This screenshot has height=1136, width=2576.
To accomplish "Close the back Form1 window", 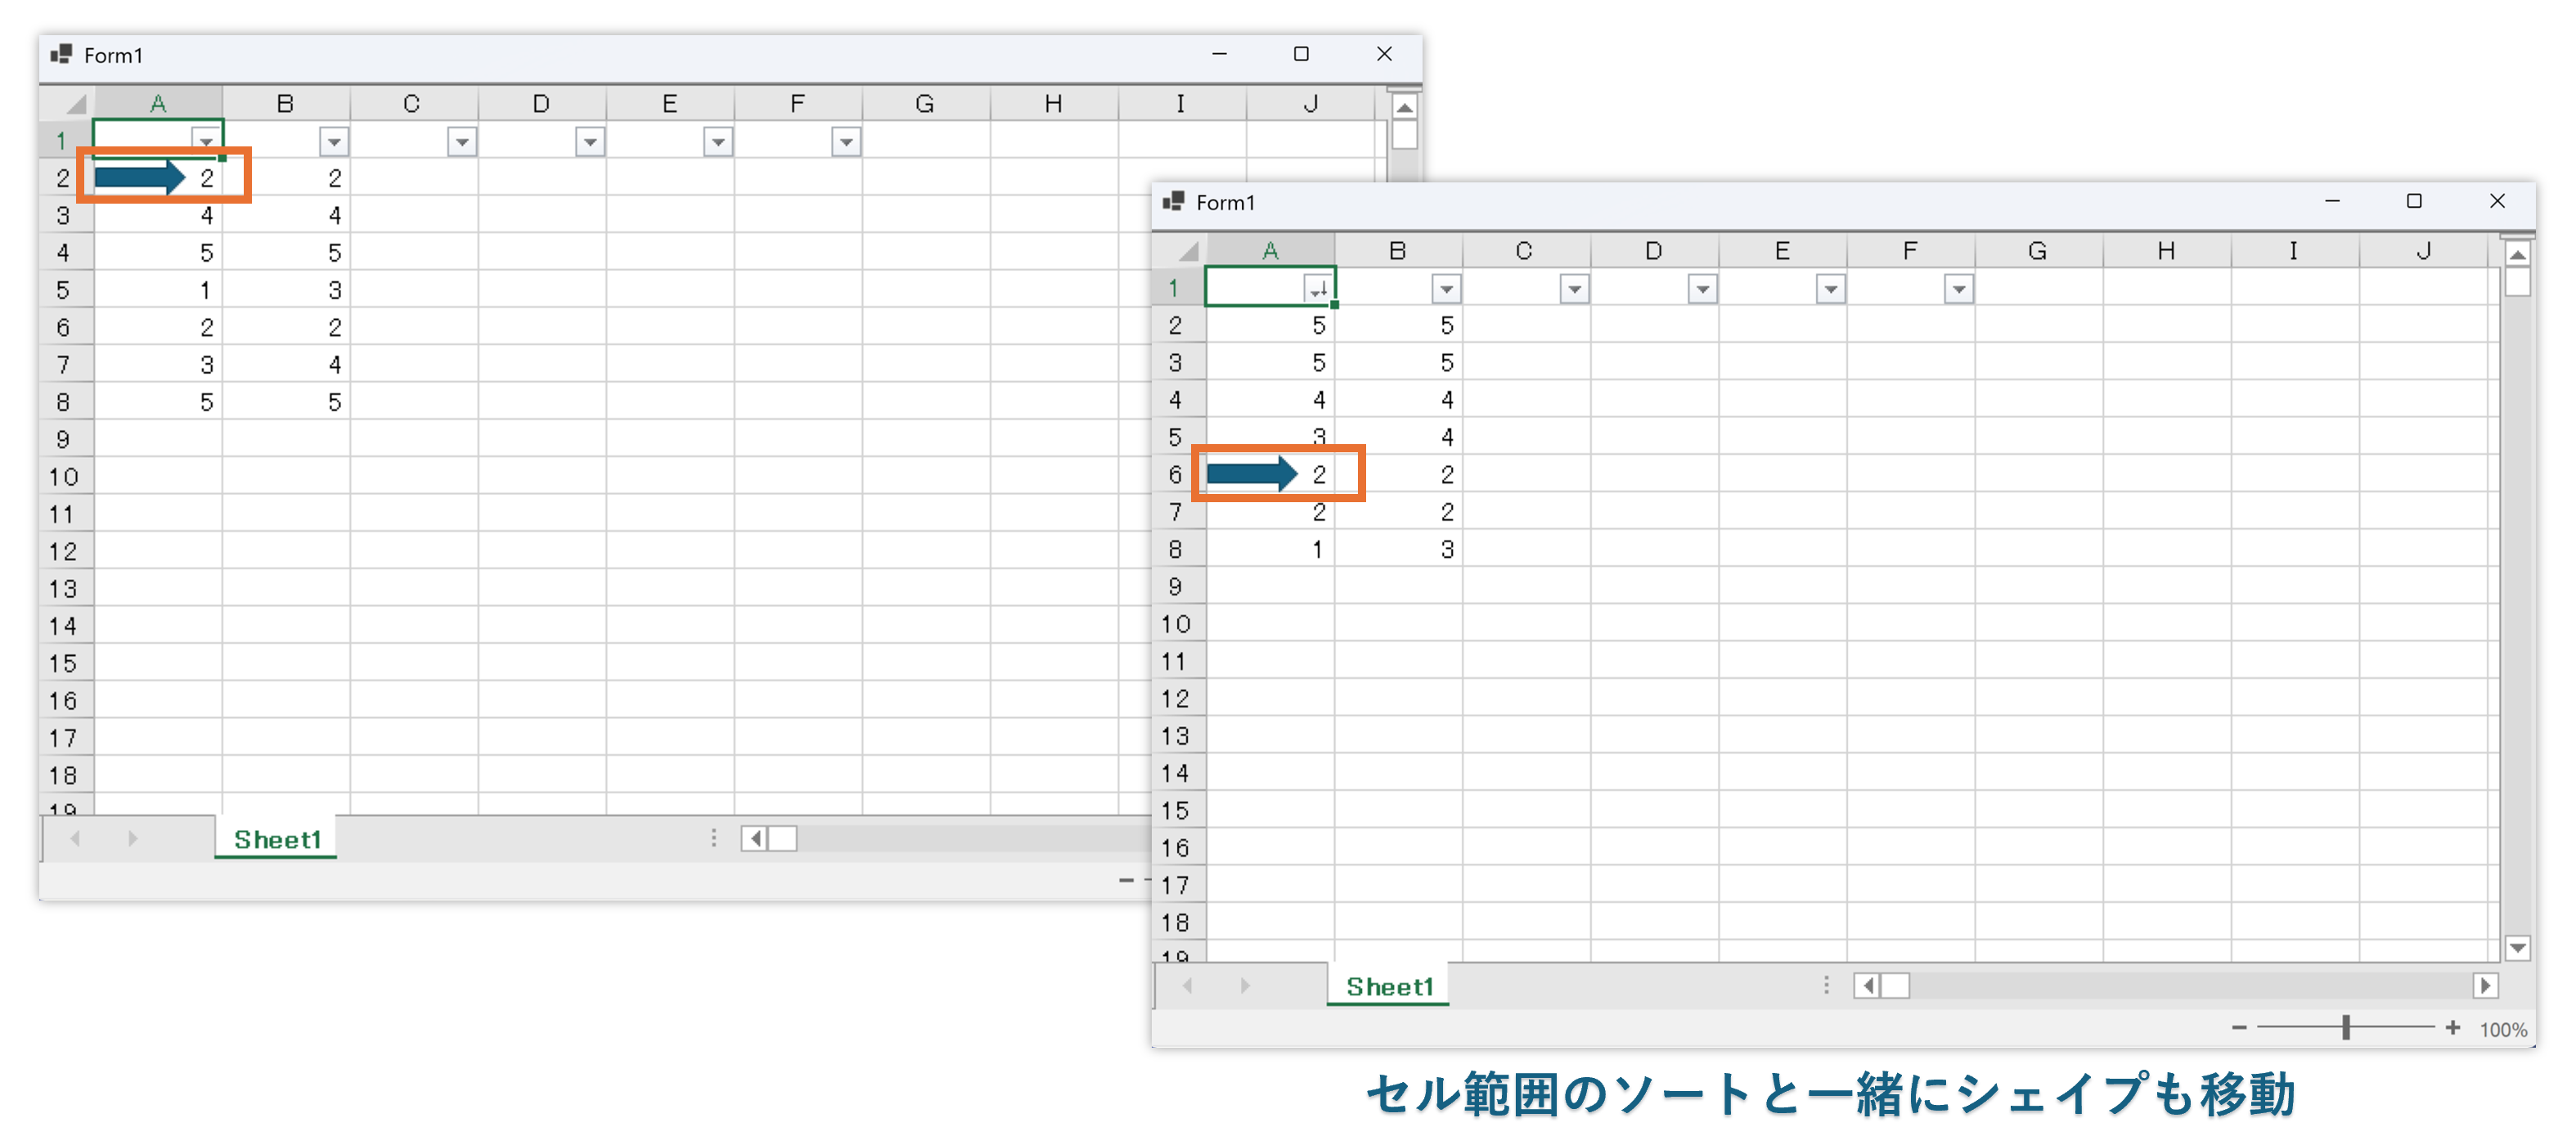I will point(1384,54).
